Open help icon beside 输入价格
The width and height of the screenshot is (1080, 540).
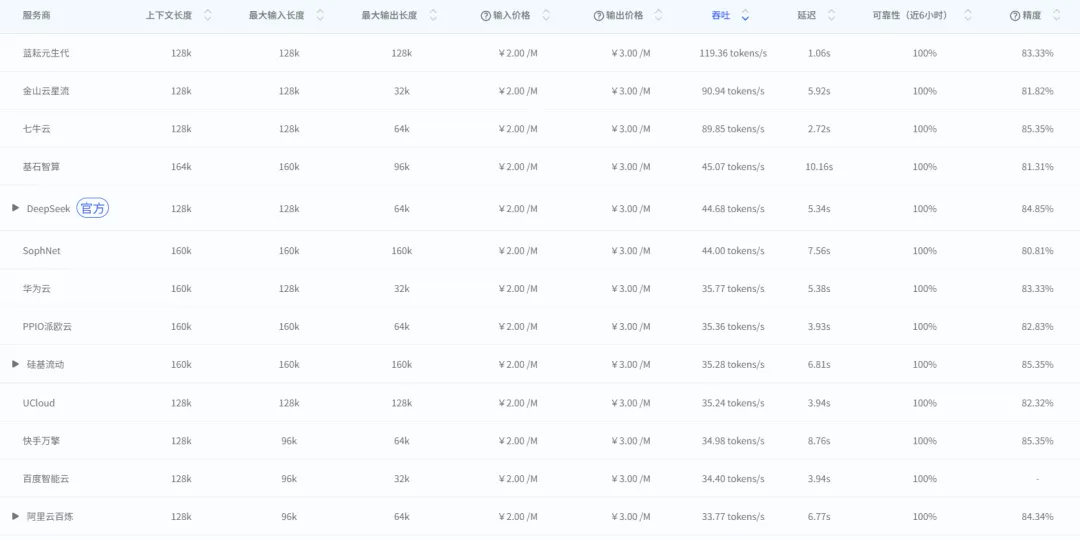point(486,16)
